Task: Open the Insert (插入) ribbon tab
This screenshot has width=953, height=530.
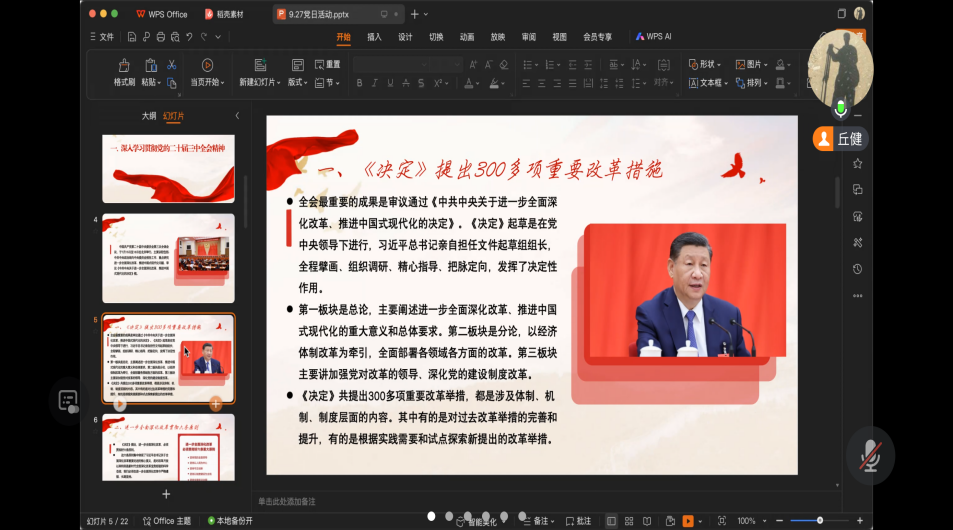Action: click(374, 37)
